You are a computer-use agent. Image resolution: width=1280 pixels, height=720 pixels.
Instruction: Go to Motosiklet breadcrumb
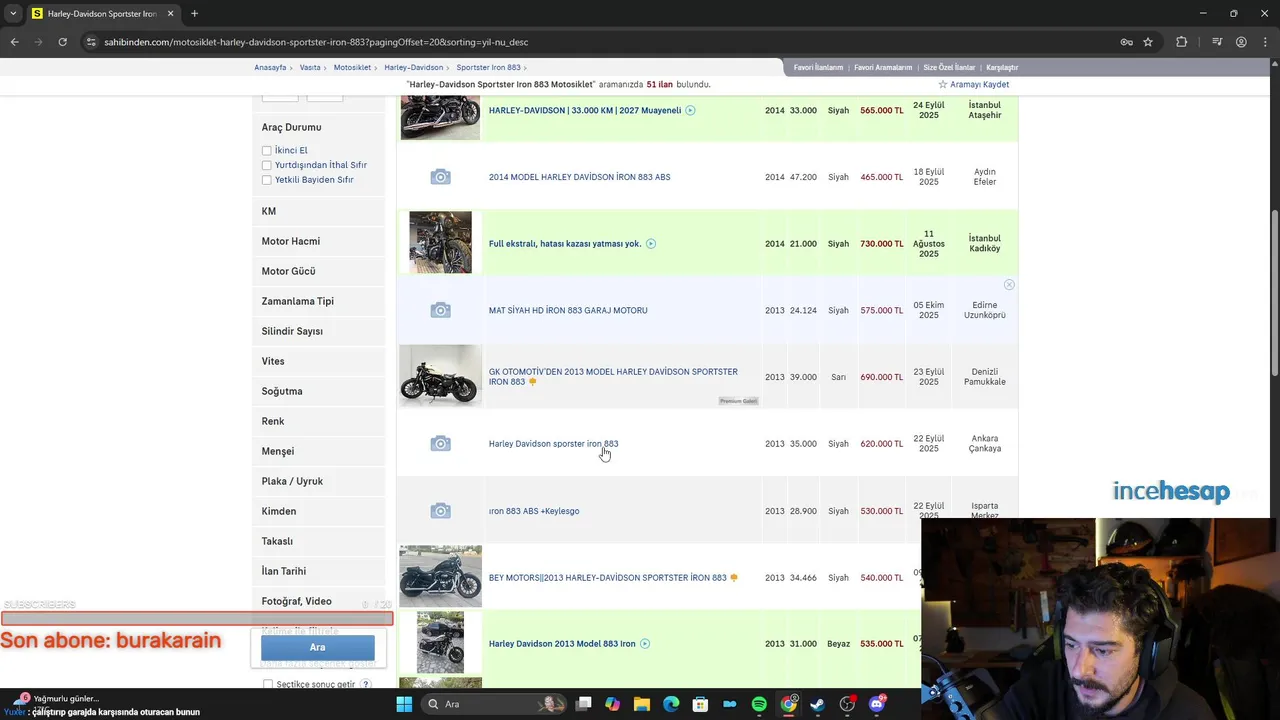[352, 68]
